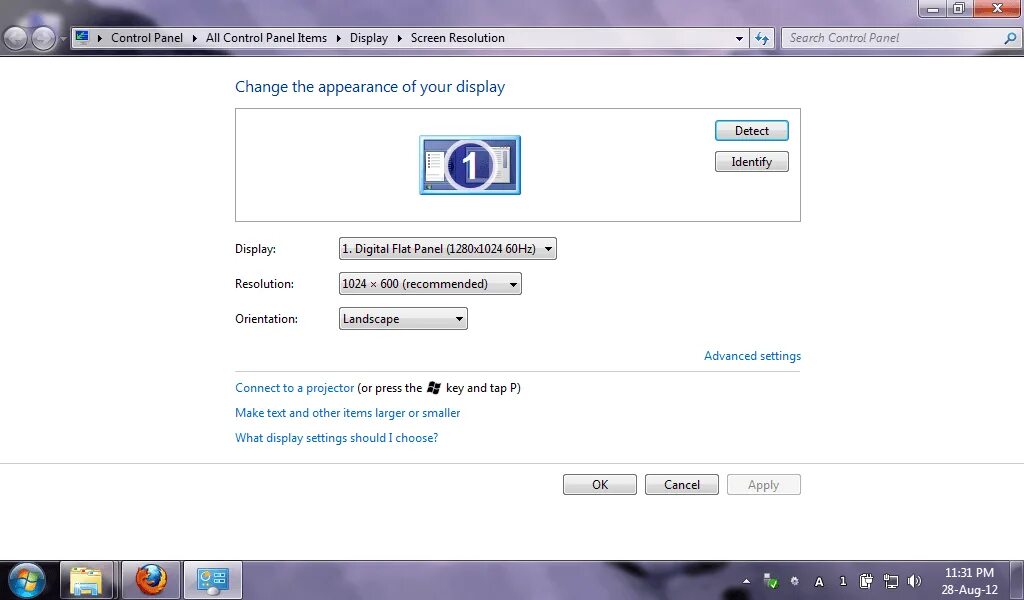Open the Display dropdown
The height and width of the screenshot is (600, 1024).
click(x=447, y=249)
